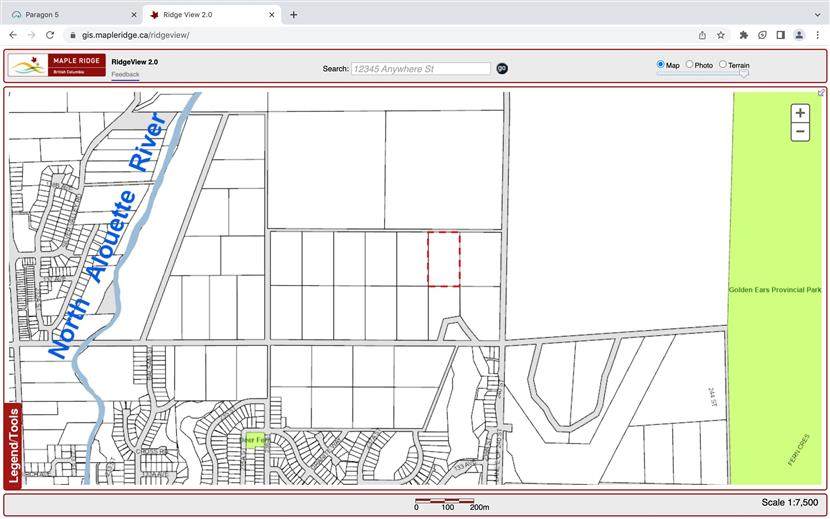
Task: Click the address search input field
Action: click(420, 68)
